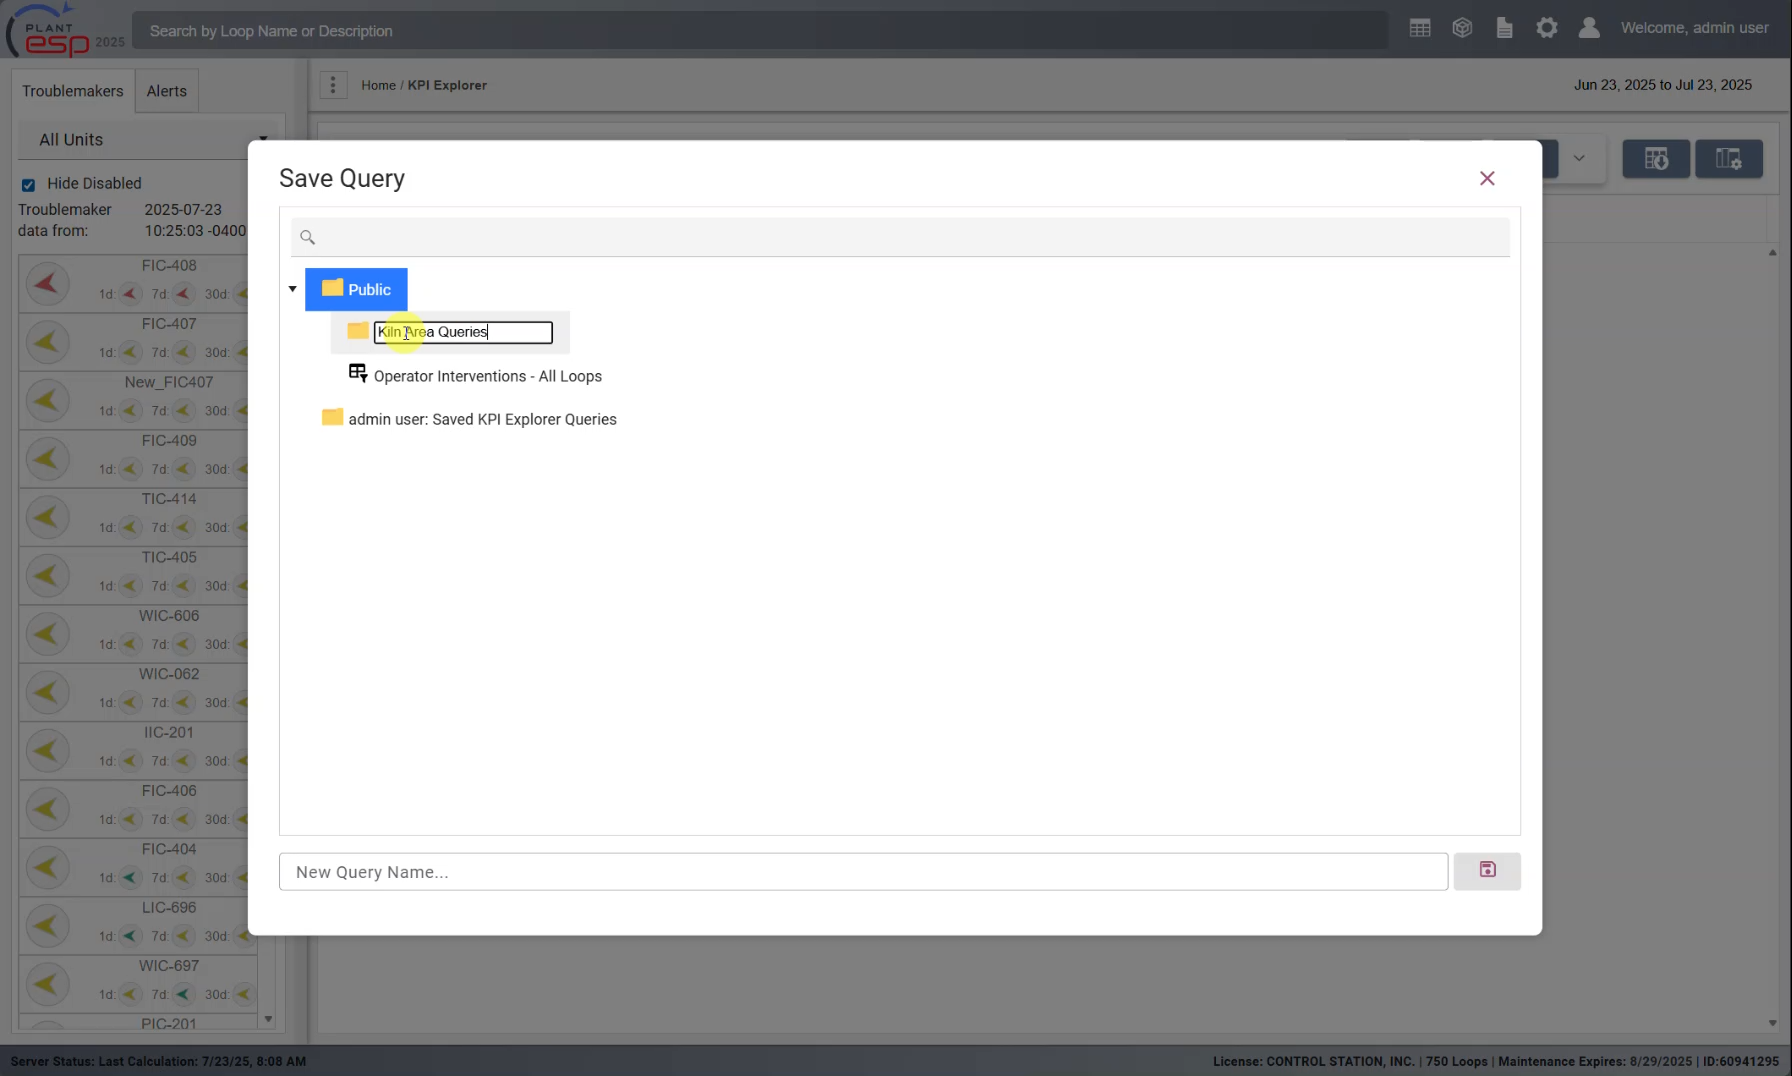Image resolution: width=1792 pixels, height=1076 pixels.
Task: Click the Kiln Area Queries folder name field
Action: [x=463, y=332]
